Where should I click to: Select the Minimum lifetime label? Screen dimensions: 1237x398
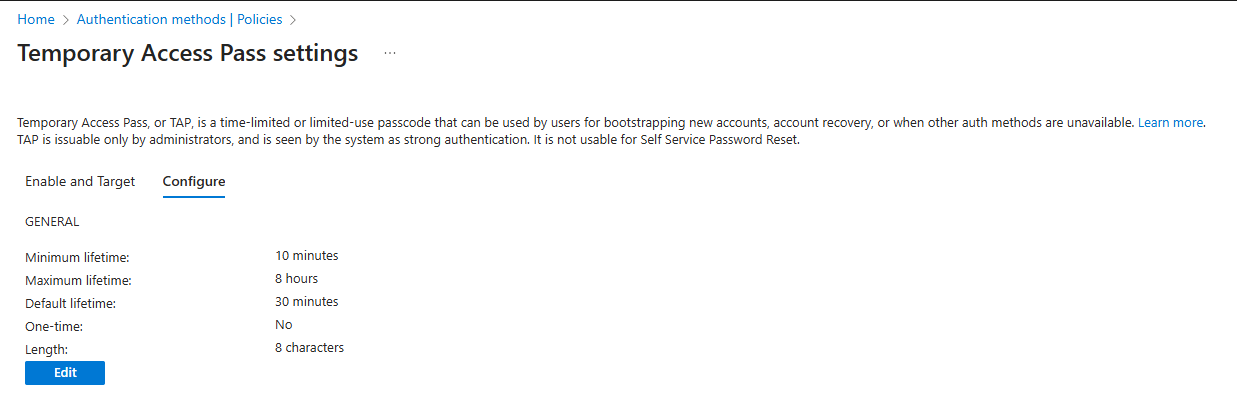point(77,258)
